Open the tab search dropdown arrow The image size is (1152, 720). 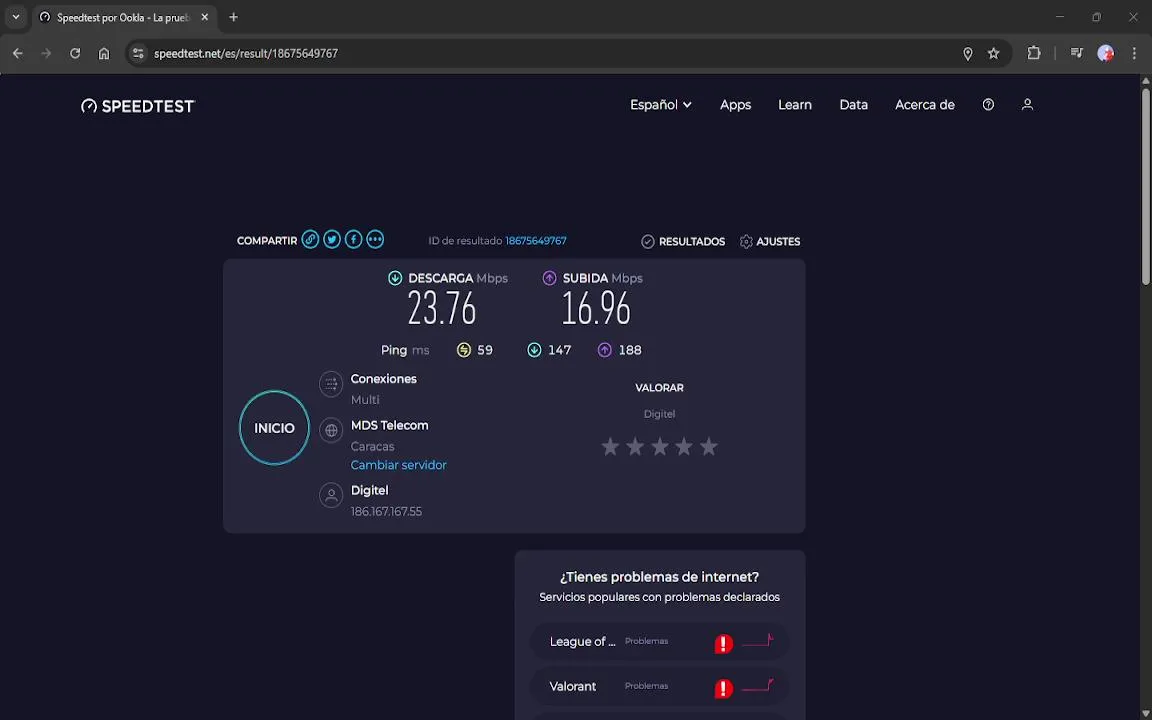click(x=15, y=17)
